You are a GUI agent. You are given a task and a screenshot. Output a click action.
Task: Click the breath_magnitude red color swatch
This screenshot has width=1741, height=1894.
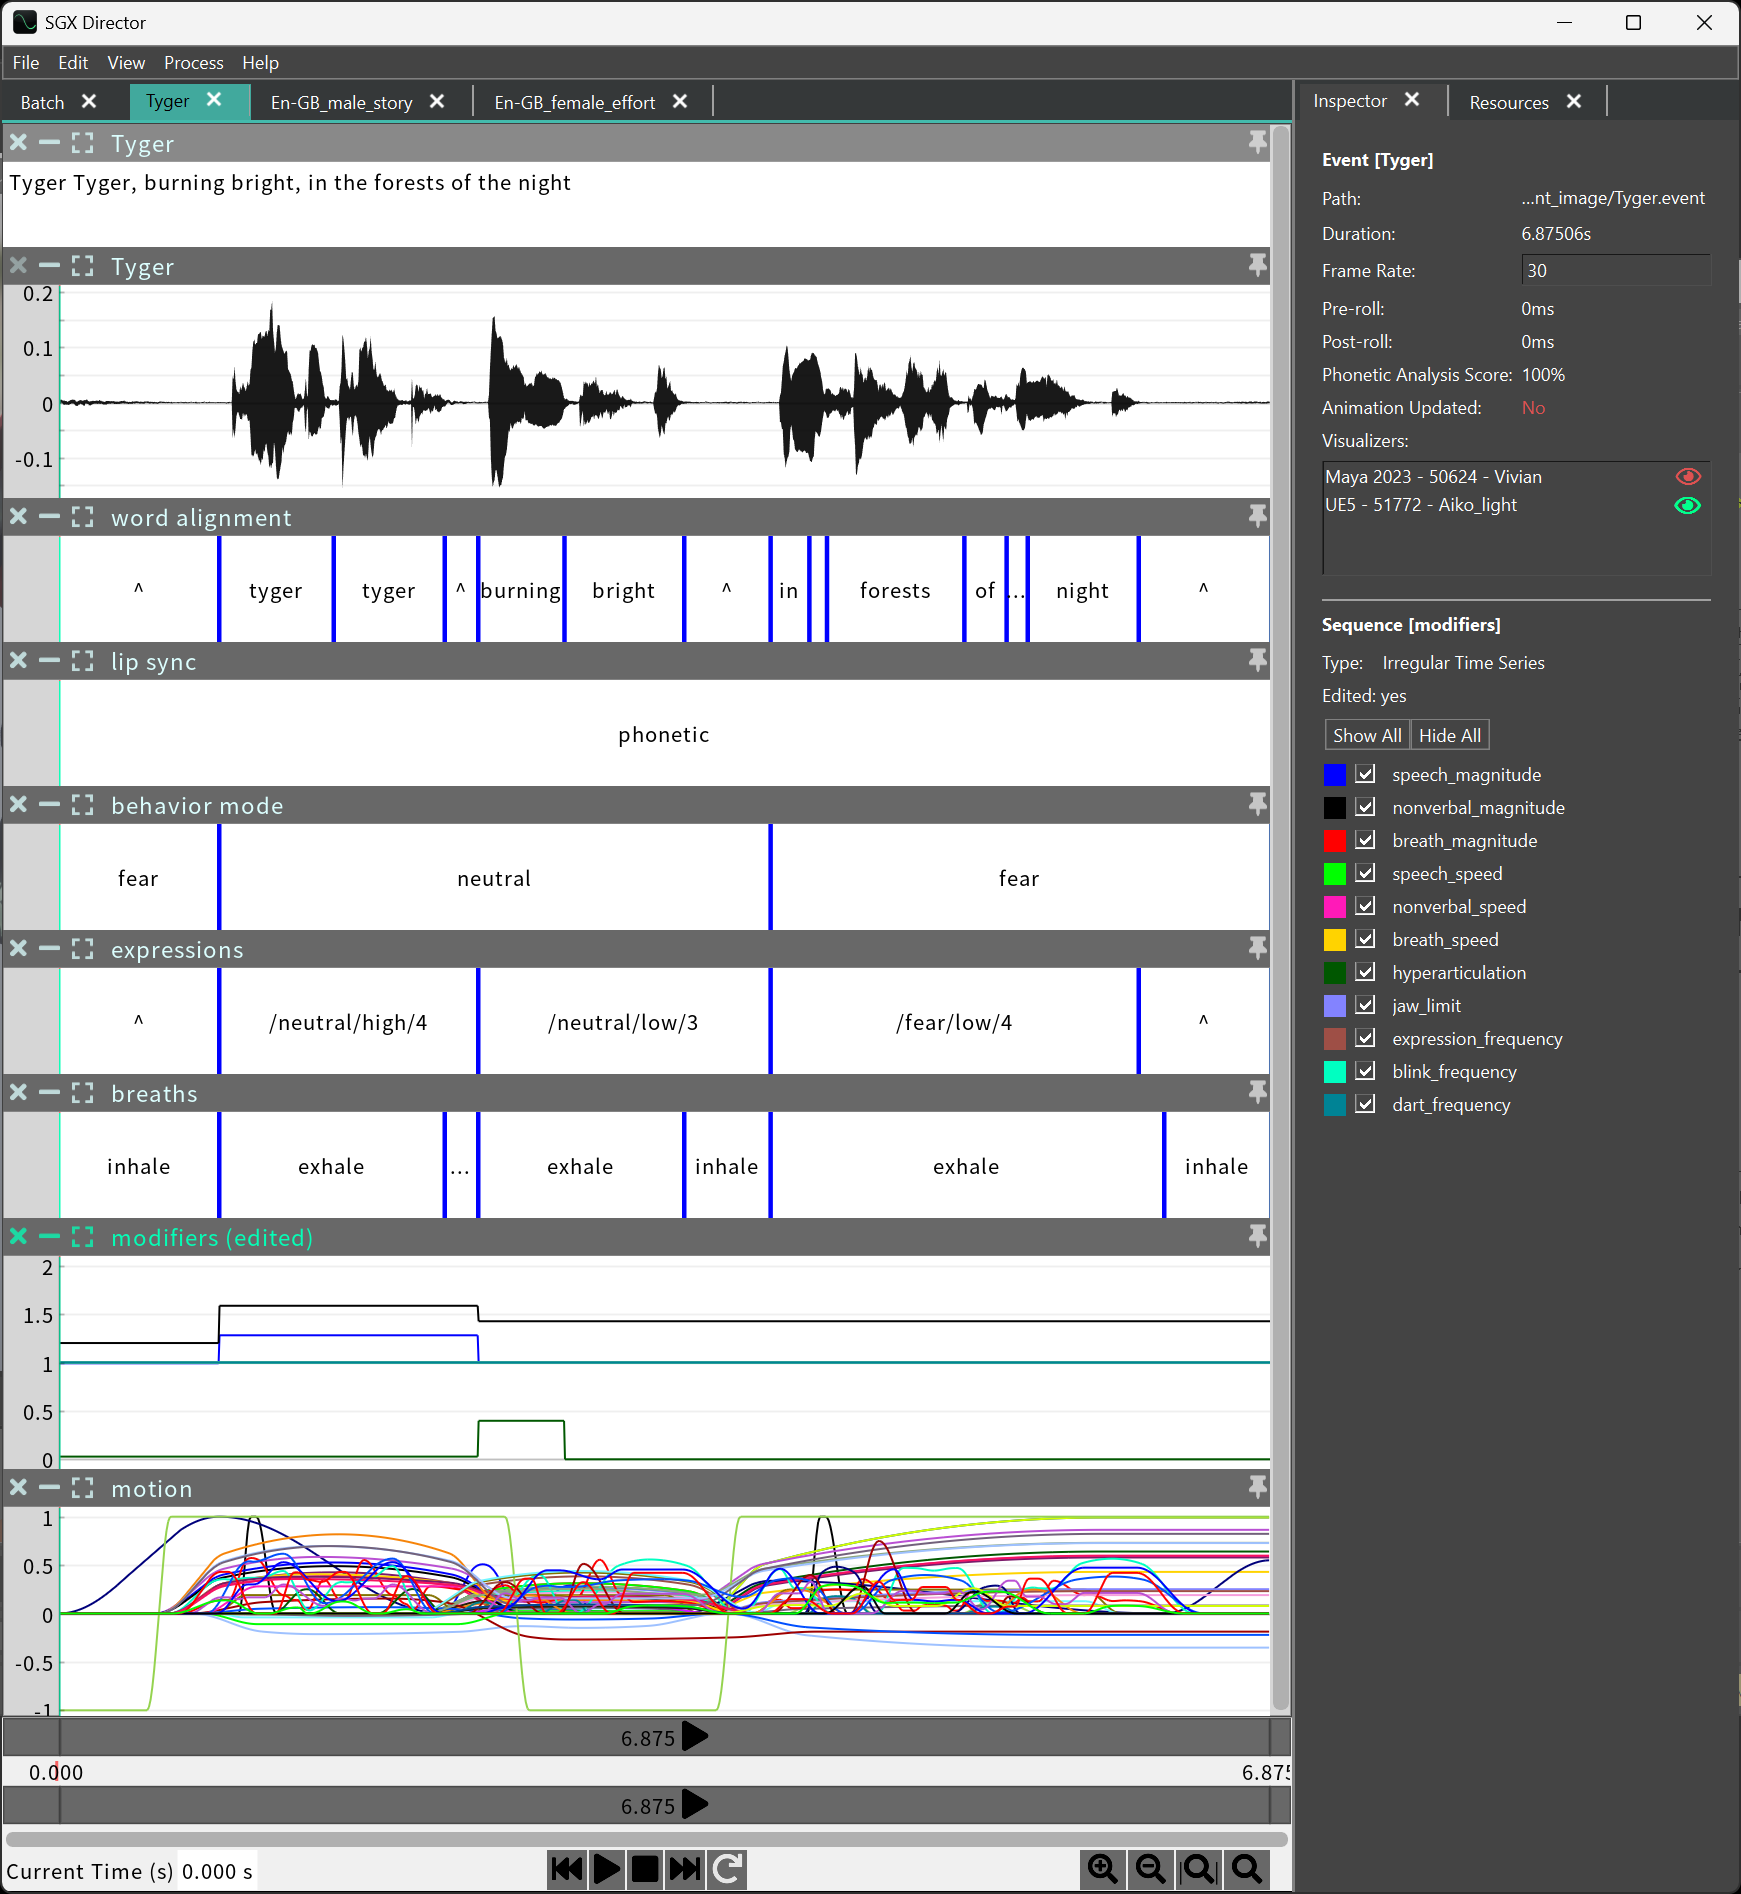pos(1334,841)
